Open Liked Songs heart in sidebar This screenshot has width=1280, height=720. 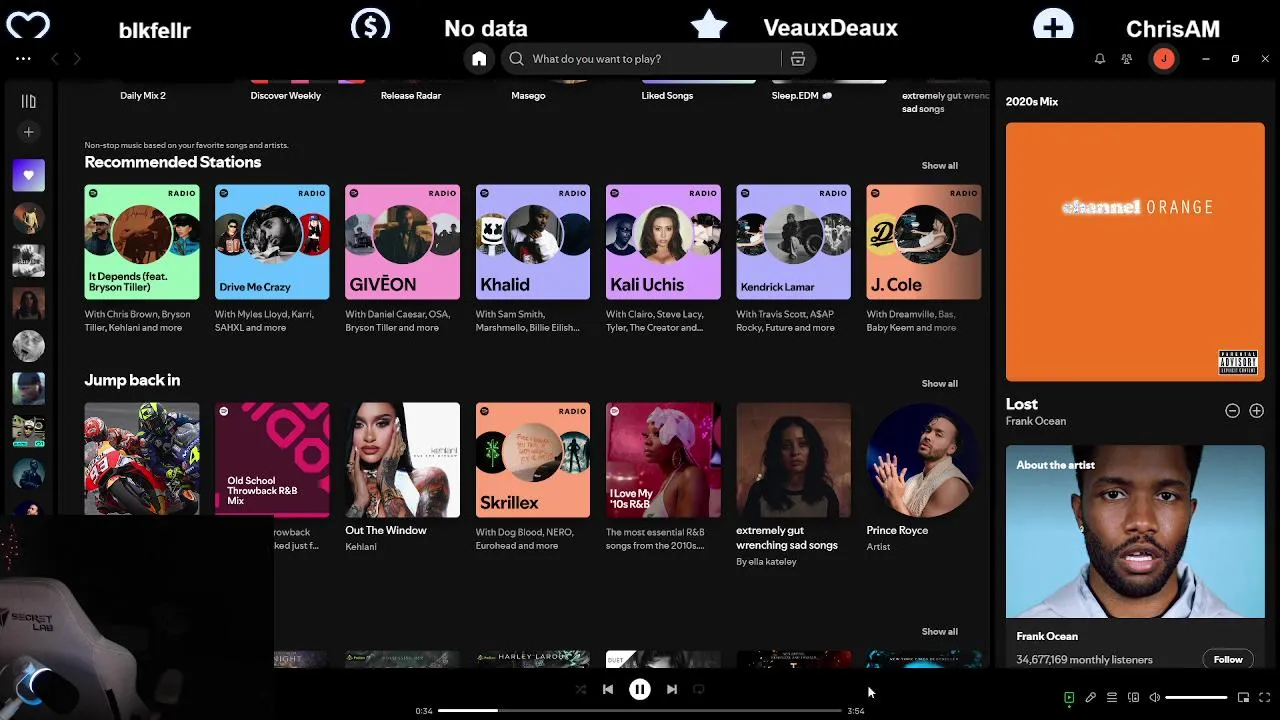tap(29, 175)
